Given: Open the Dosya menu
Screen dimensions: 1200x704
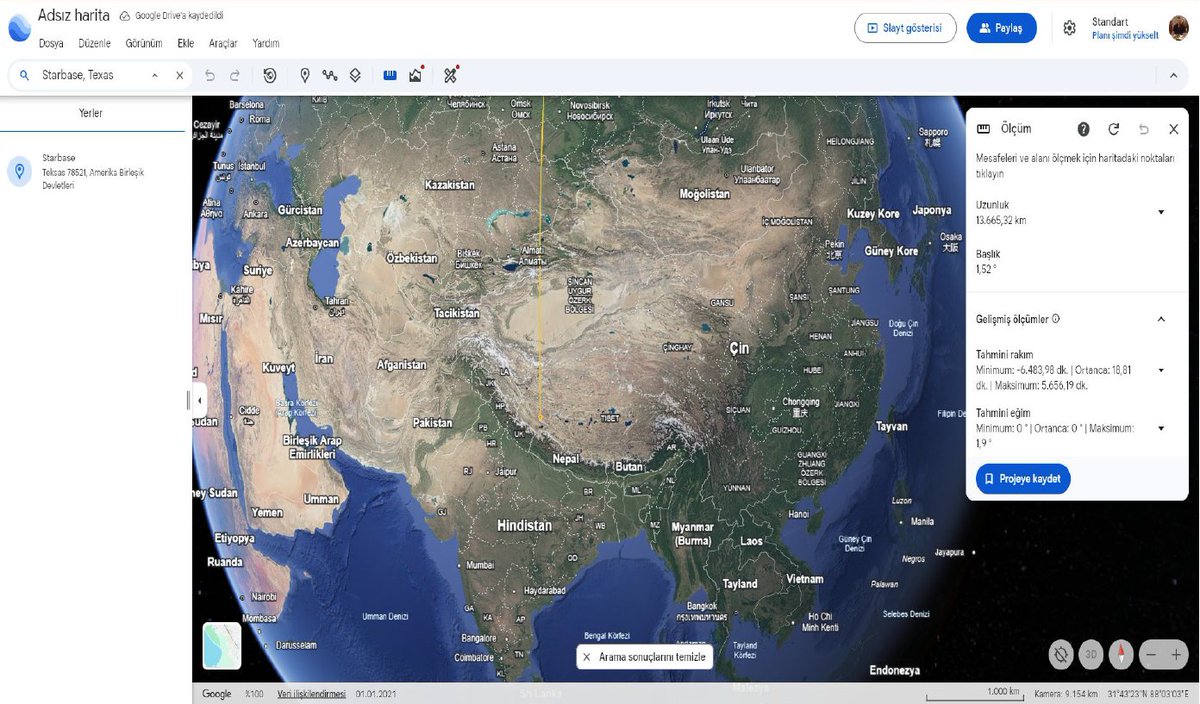Looking at the screenshot, I should tap(51, 44).
